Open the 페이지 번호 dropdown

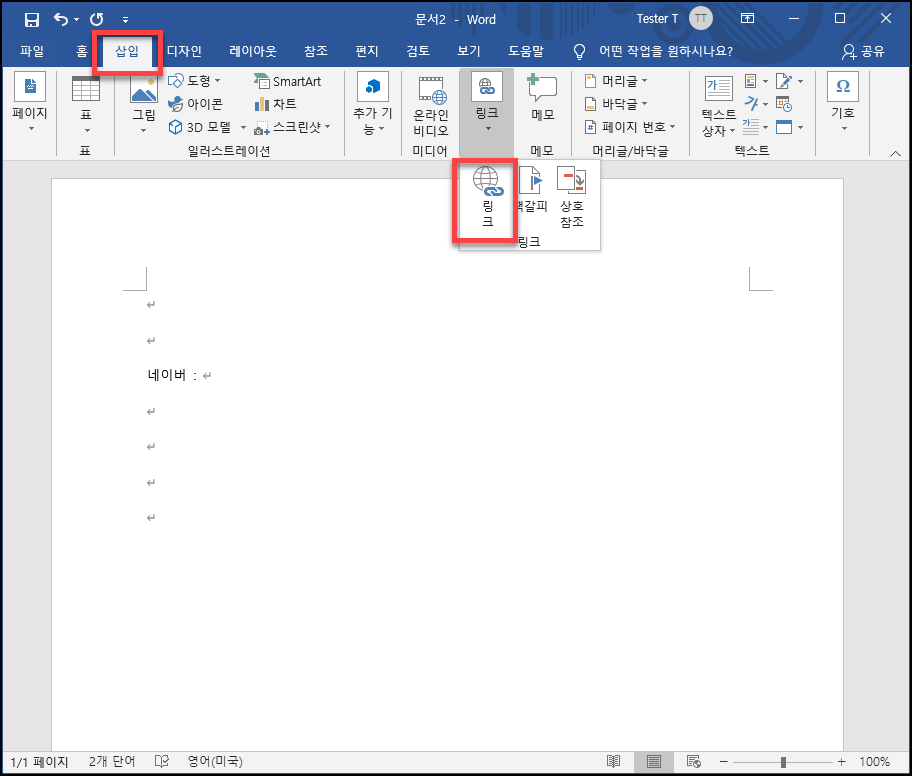[x=630, y=127]
